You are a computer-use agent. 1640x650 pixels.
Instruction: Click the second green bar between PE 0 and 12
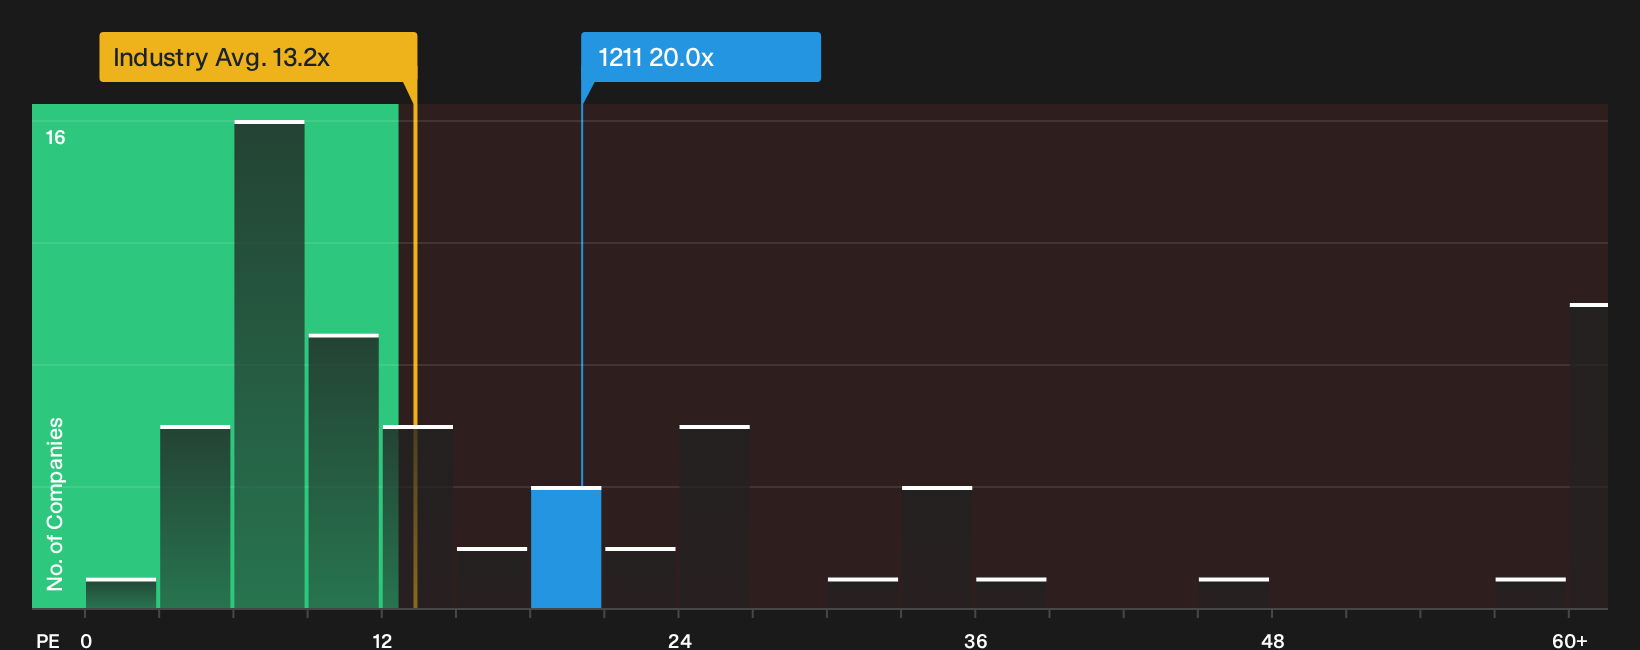195,517
